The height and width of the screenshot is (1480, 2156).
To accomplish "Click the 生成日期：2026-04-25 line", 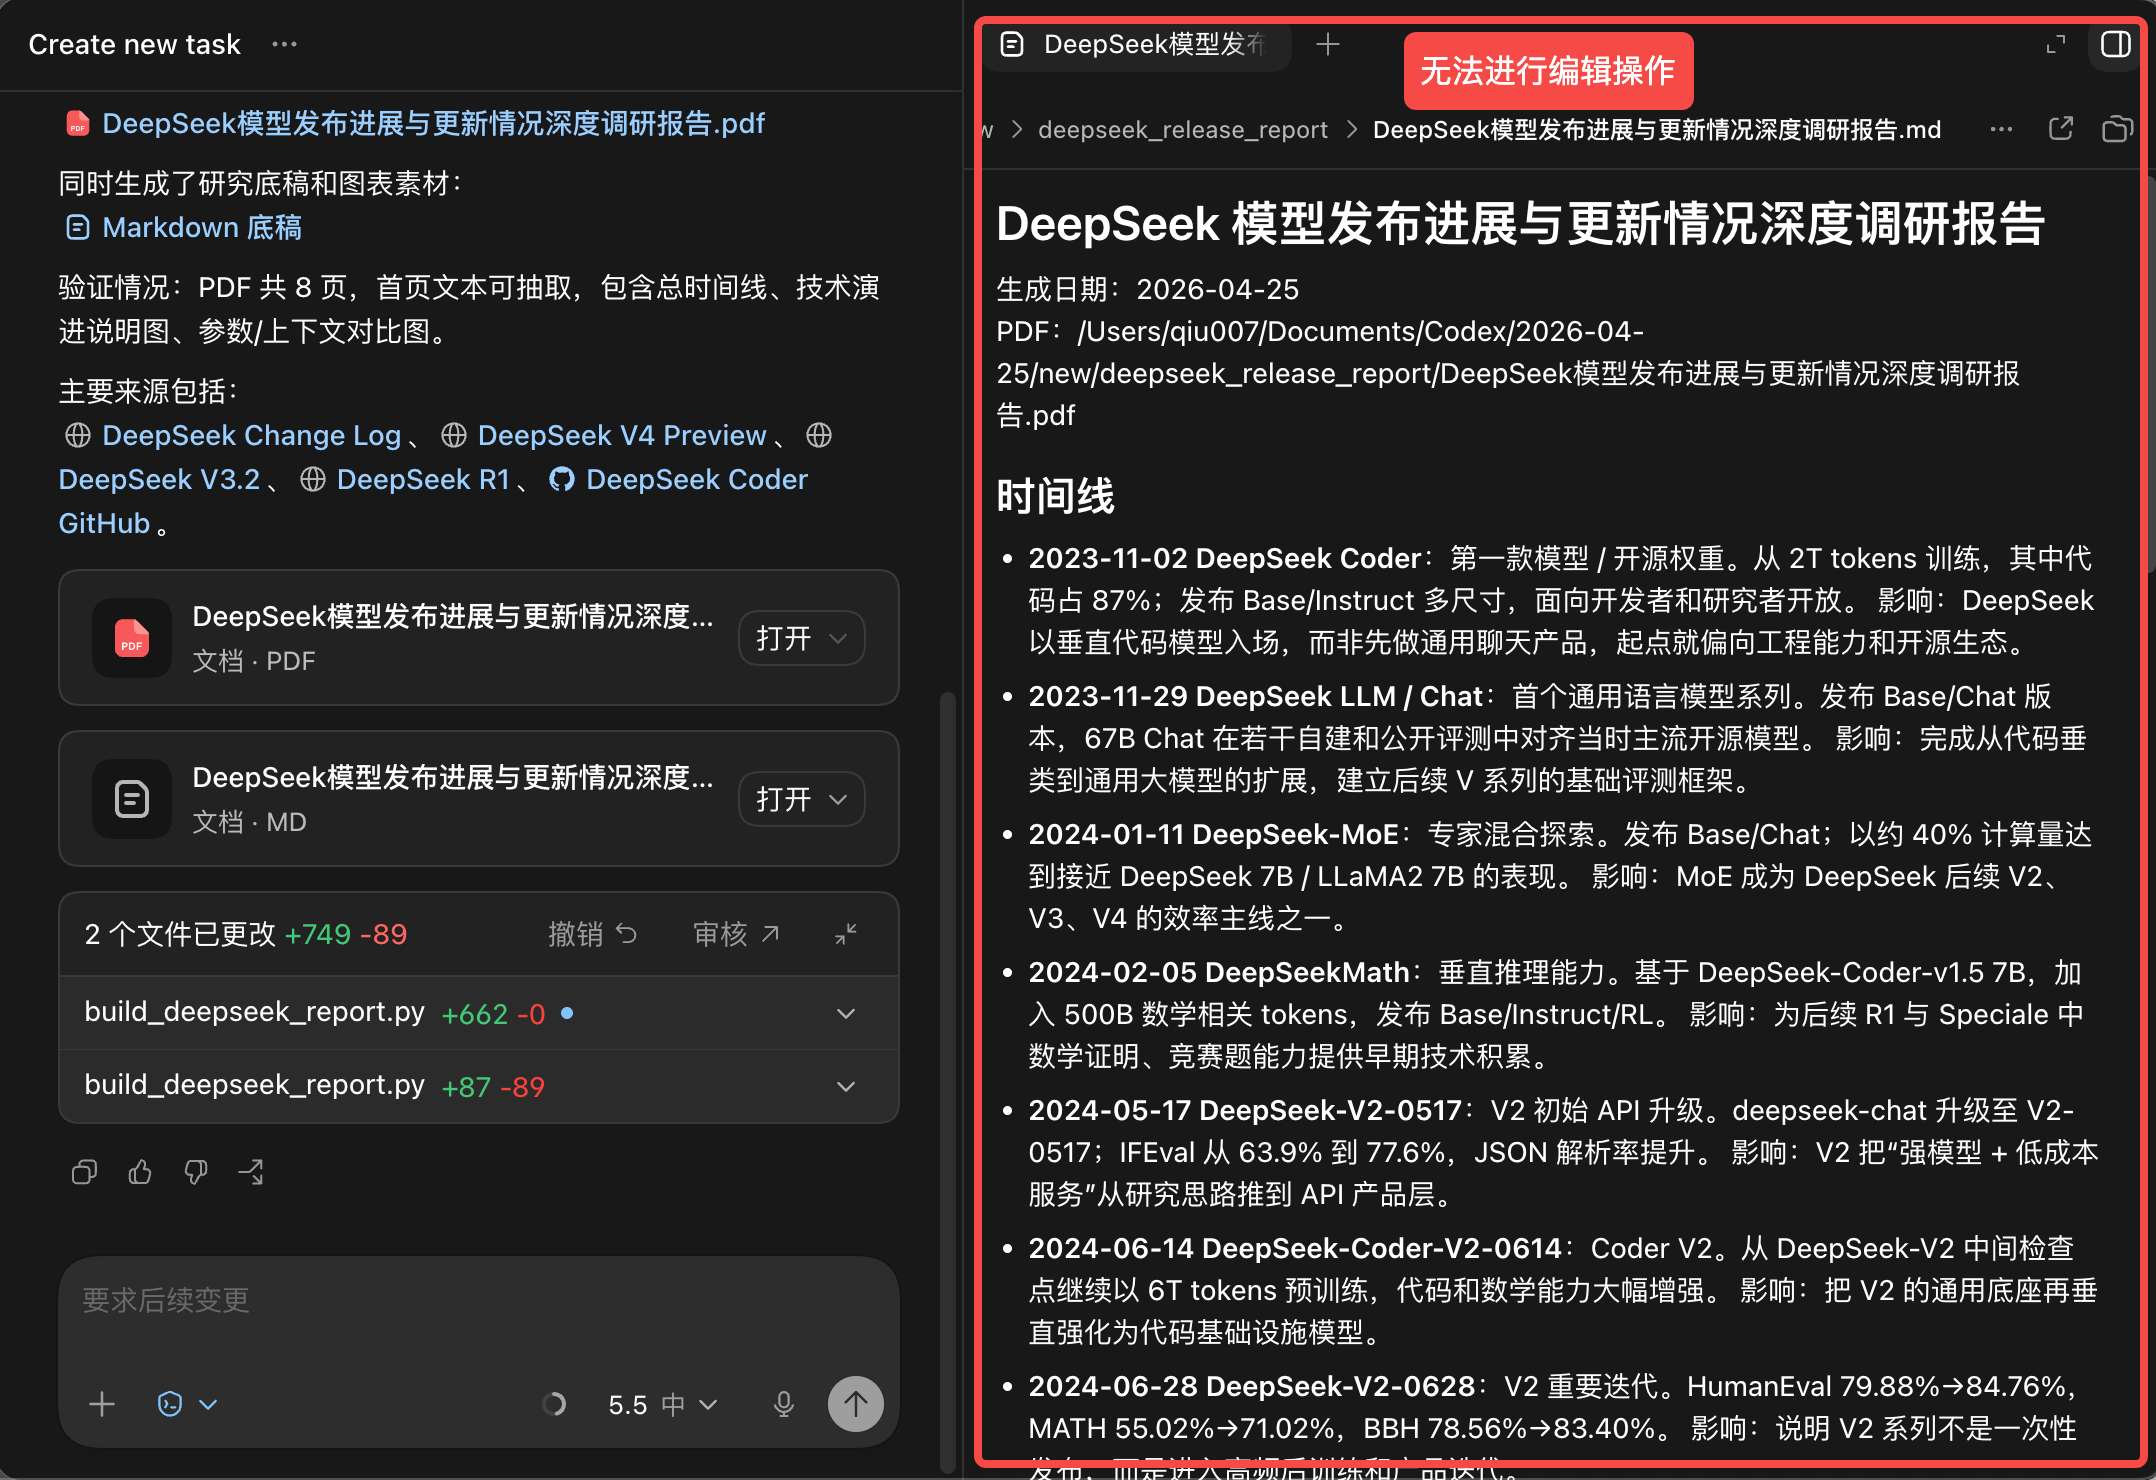I will click(x=1147, y=290).
